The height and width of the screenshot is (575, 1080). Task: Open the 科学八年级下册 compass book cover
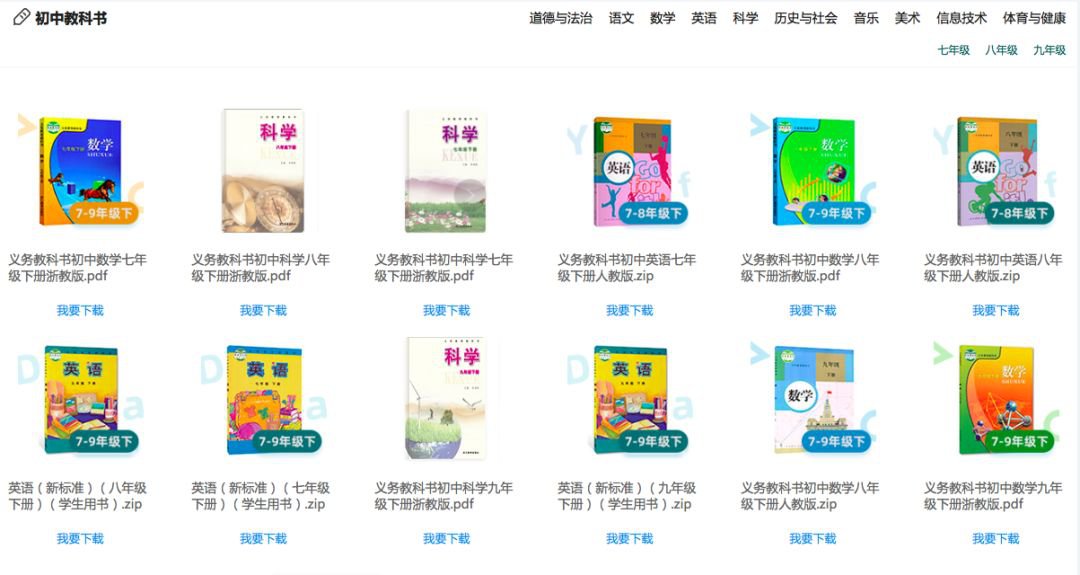(263, 171)
